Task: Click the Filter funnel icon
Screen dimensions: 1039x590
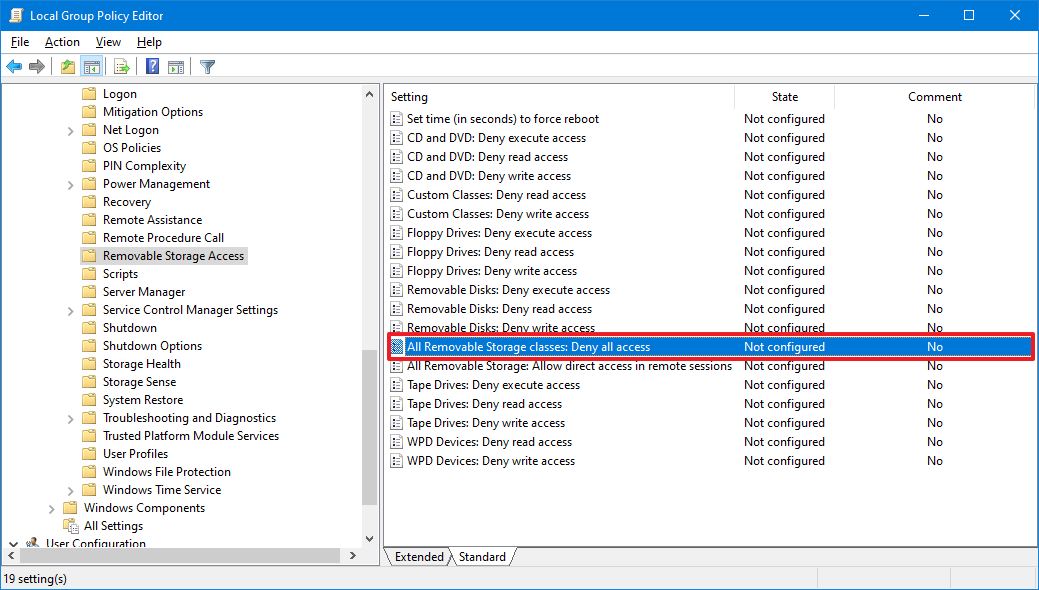Action: 207,67
